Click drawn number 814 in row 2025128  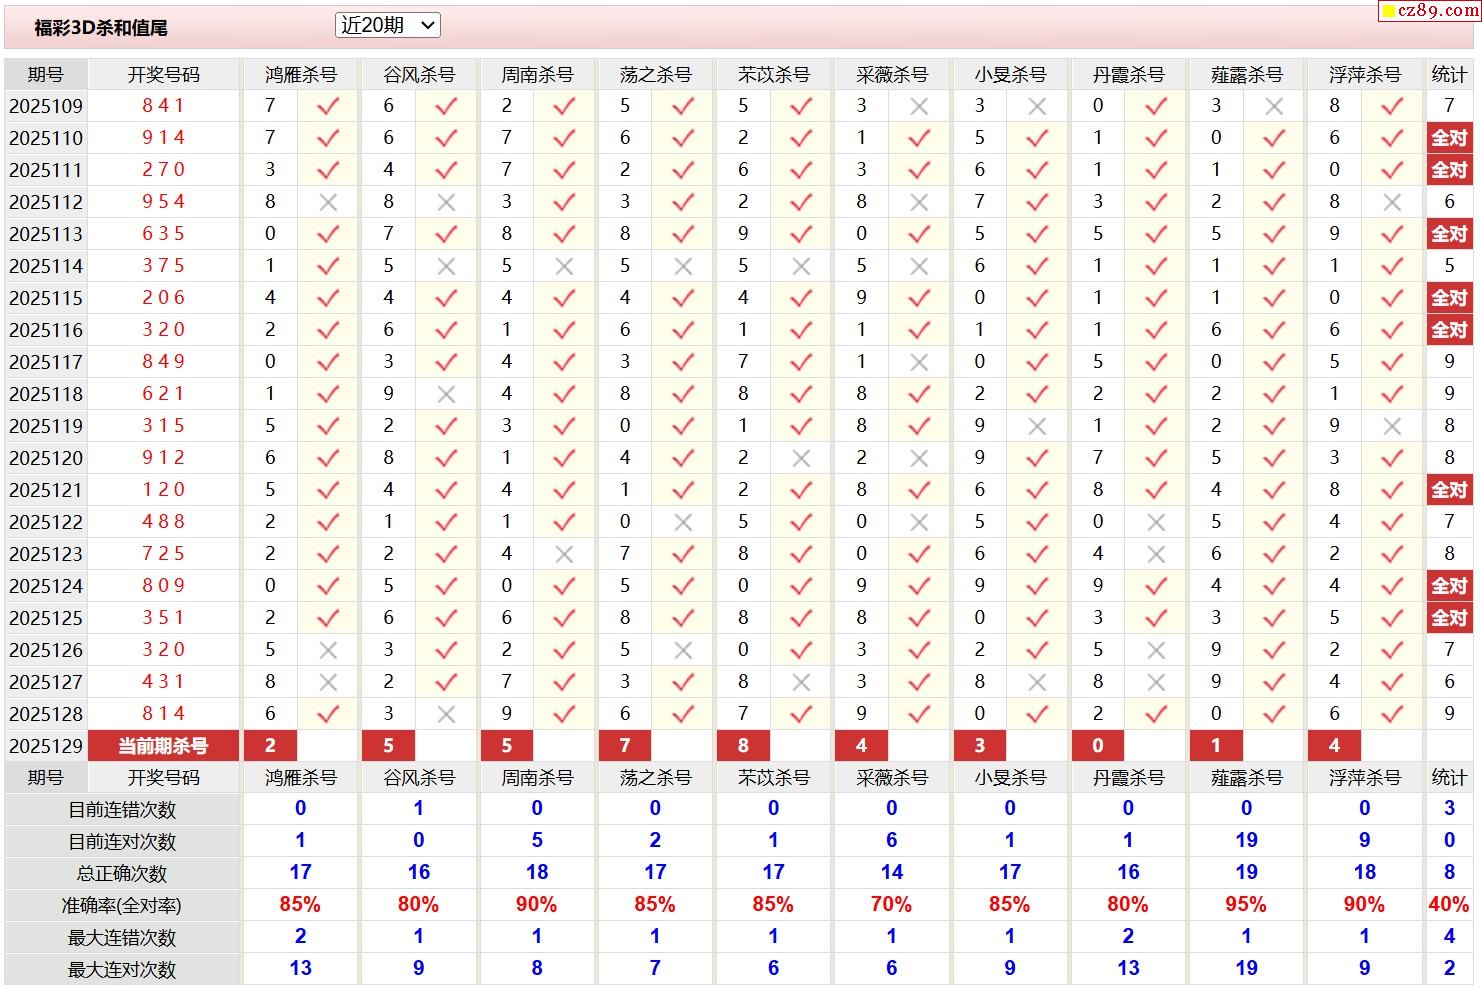[164, 714]
